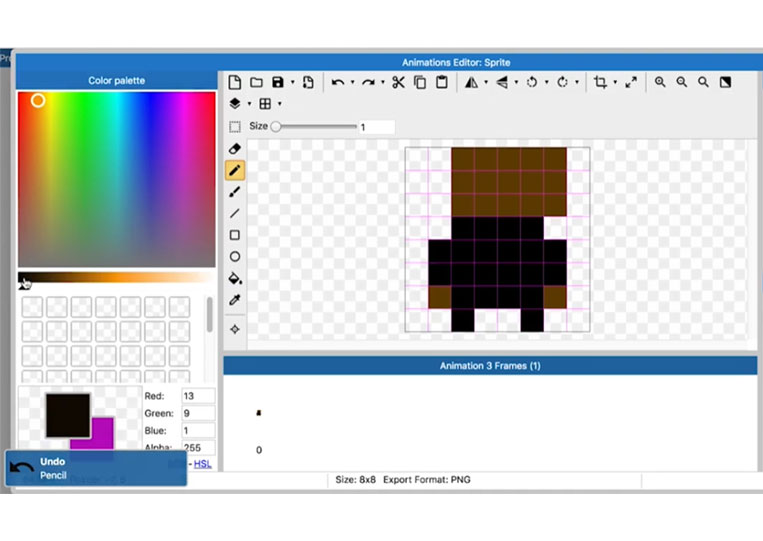Screen dimensions: 763x541
Task: Copy the selection with the copy icon
Action: [x=420, y=82]
